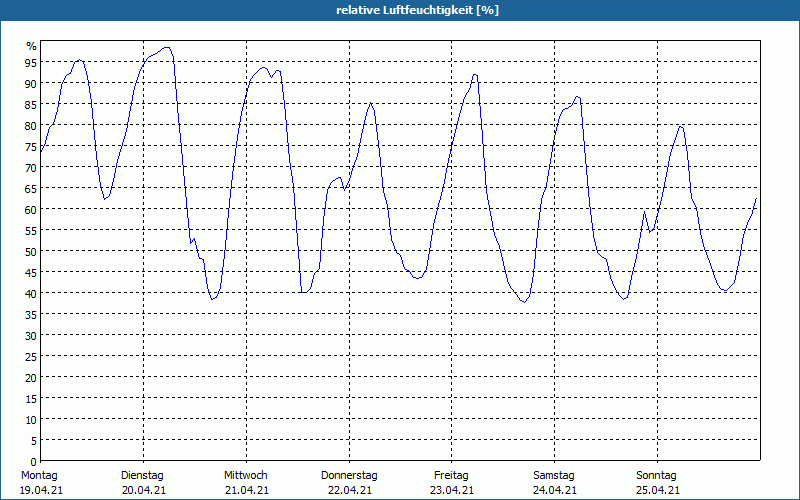Image resolution: width=800 pixels, height=500 pixels.
Task: Click the 20 tick label on y-axis
Action: 31,377
